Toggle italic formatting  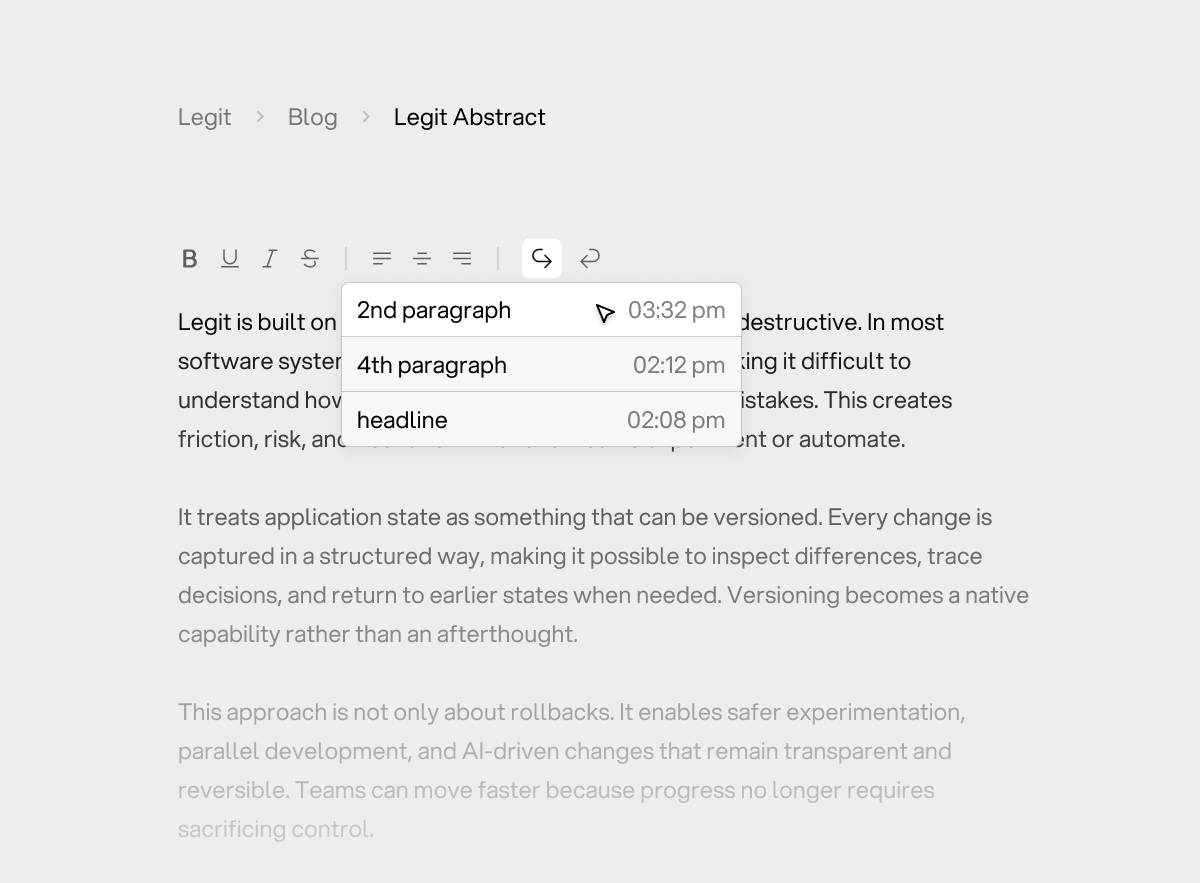(x=270, y=259)
